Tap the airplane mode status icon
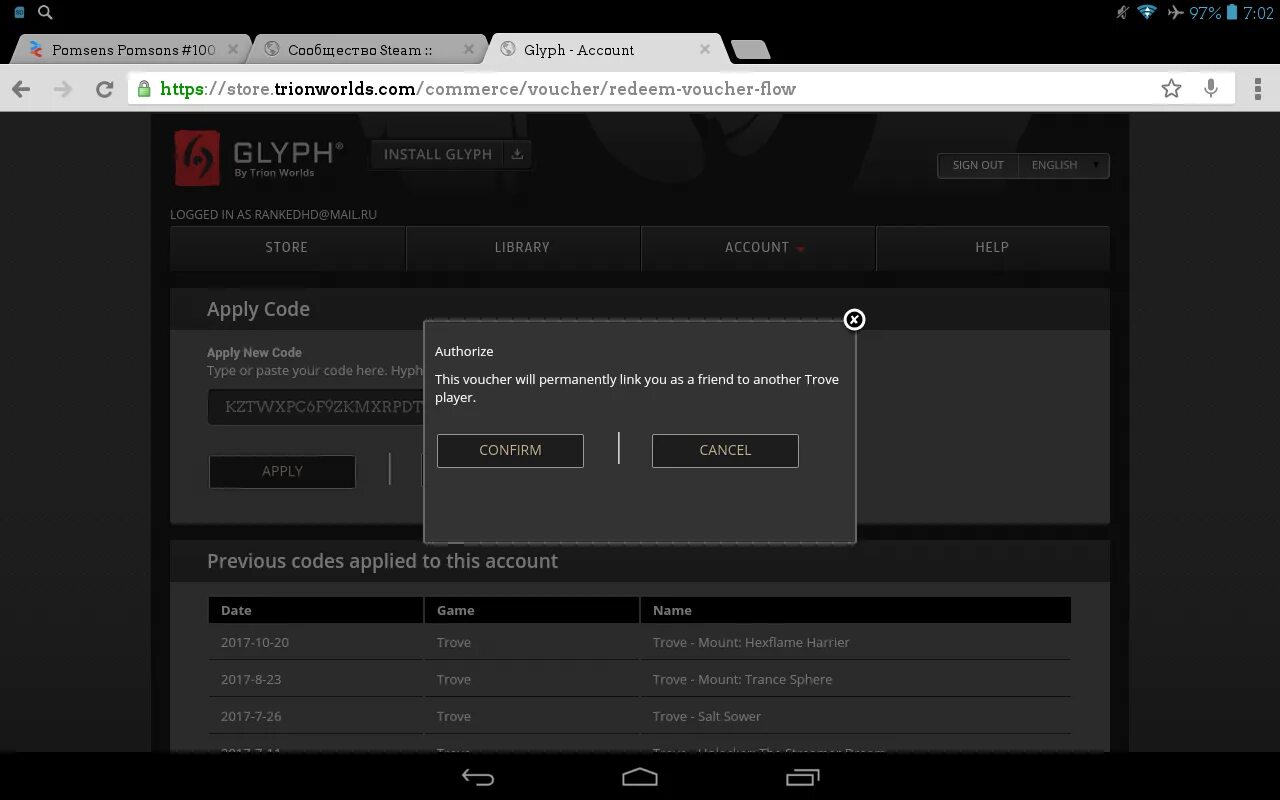1280x800 pixels. [x=1175, y=13]
